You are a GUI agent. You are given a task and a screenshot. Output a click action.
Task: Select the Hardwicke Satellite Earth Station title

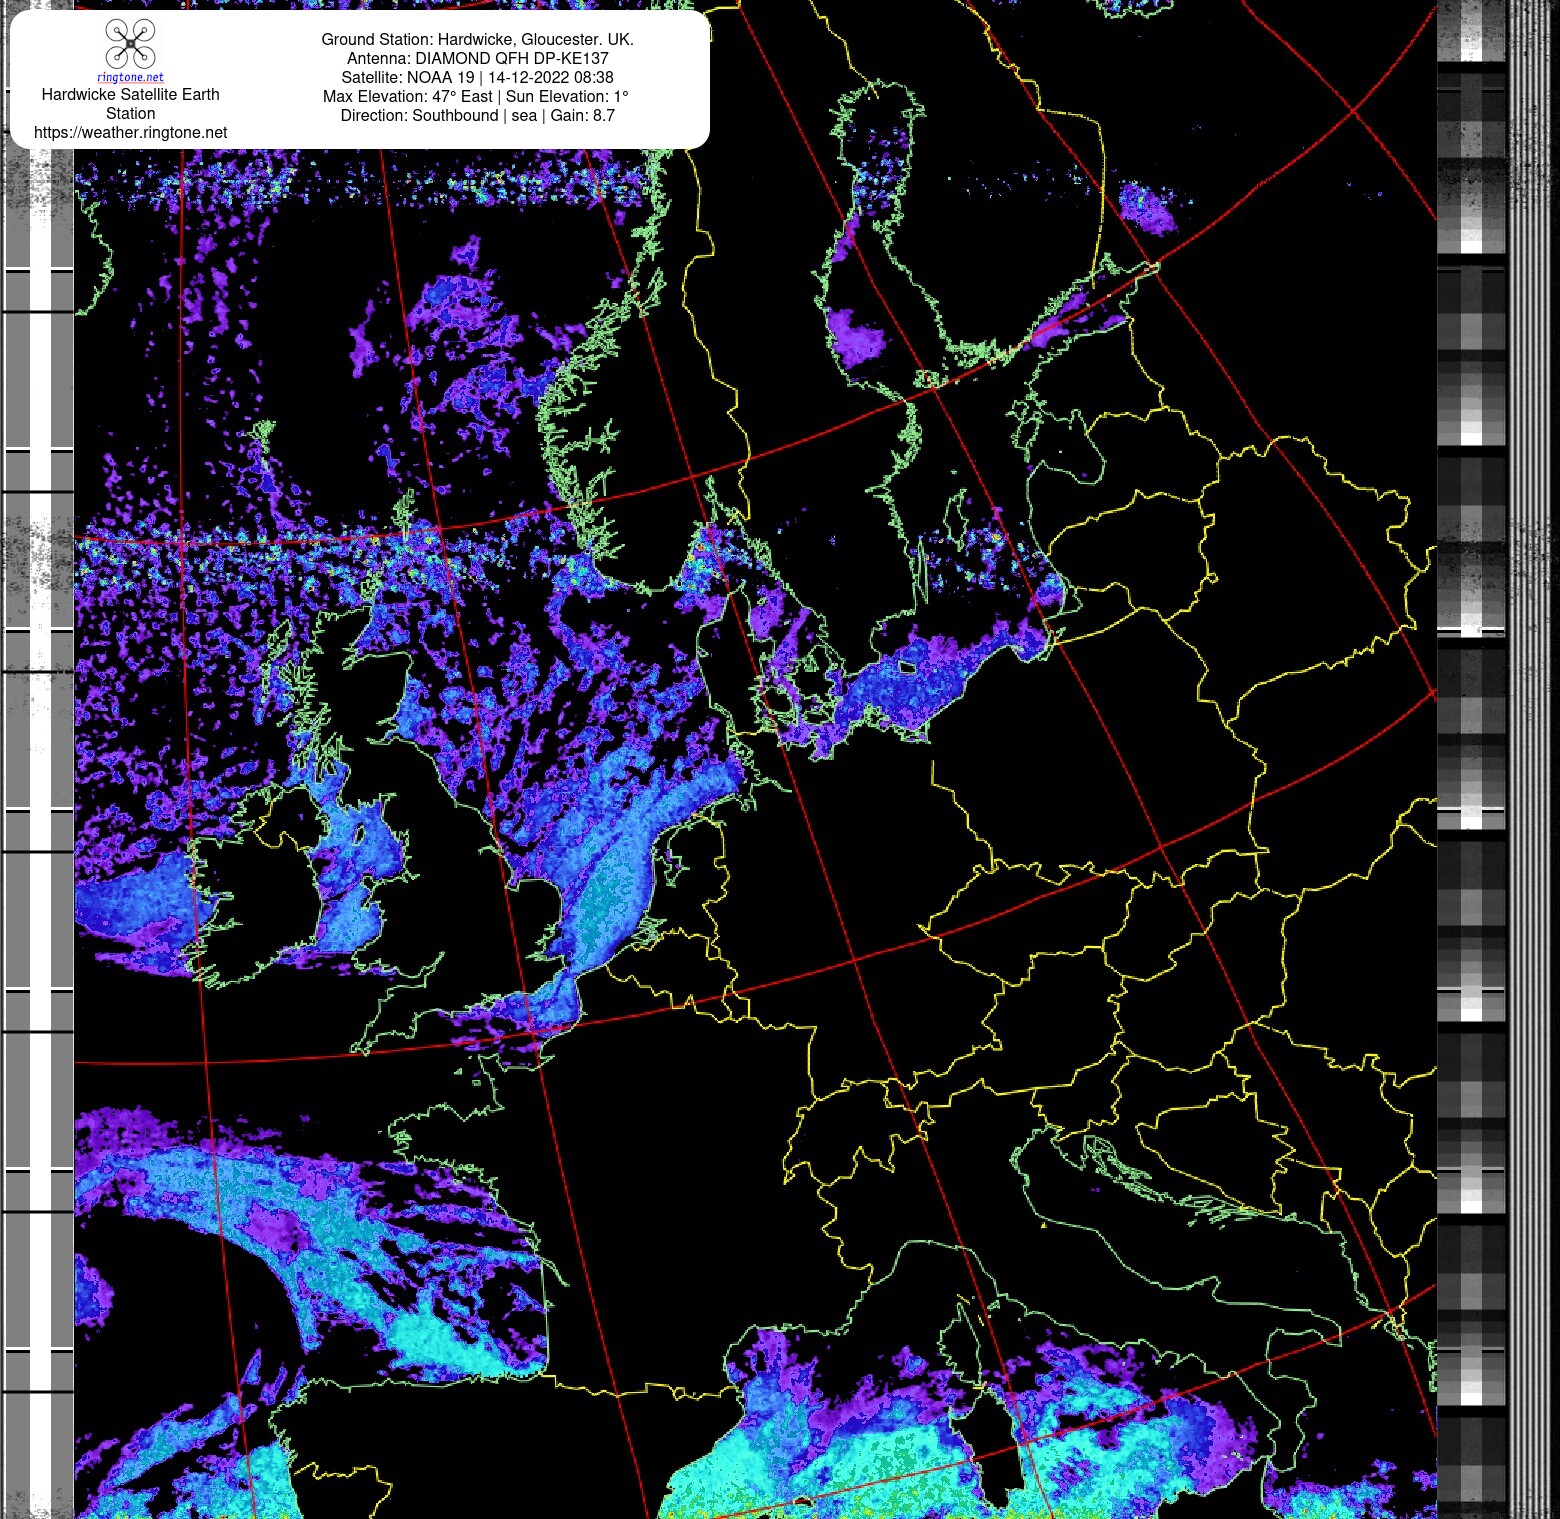click(130, 103)
